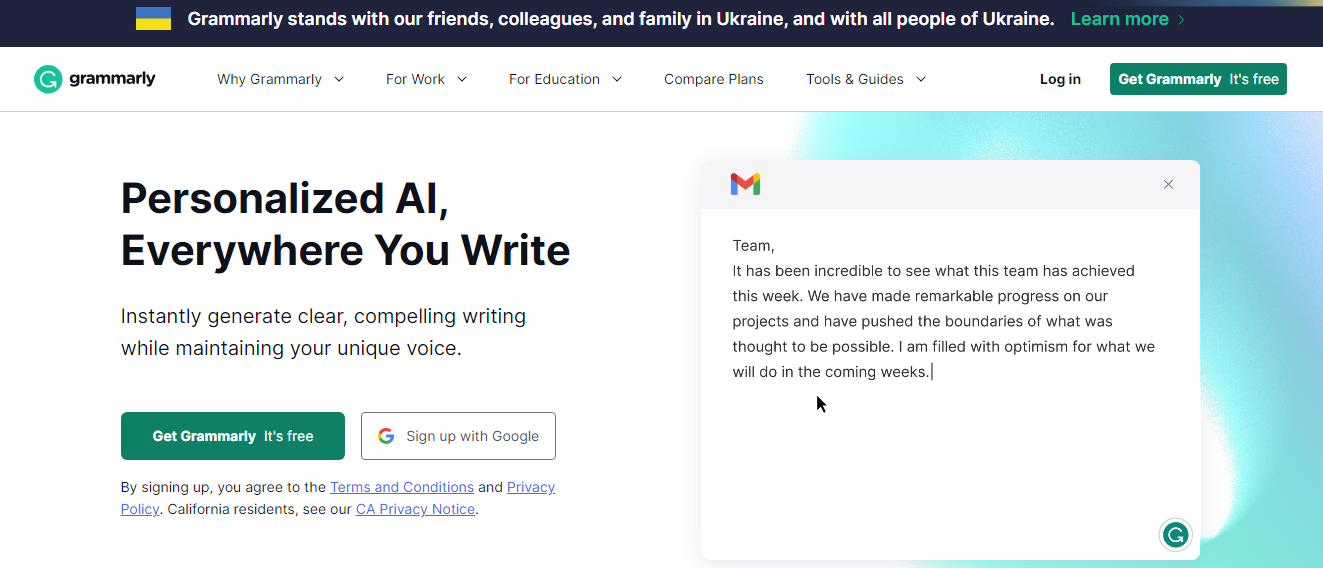Open the Terms and Conditions link
The height and width of the screenshot is (568, 1323).
(x=402, y=487)
